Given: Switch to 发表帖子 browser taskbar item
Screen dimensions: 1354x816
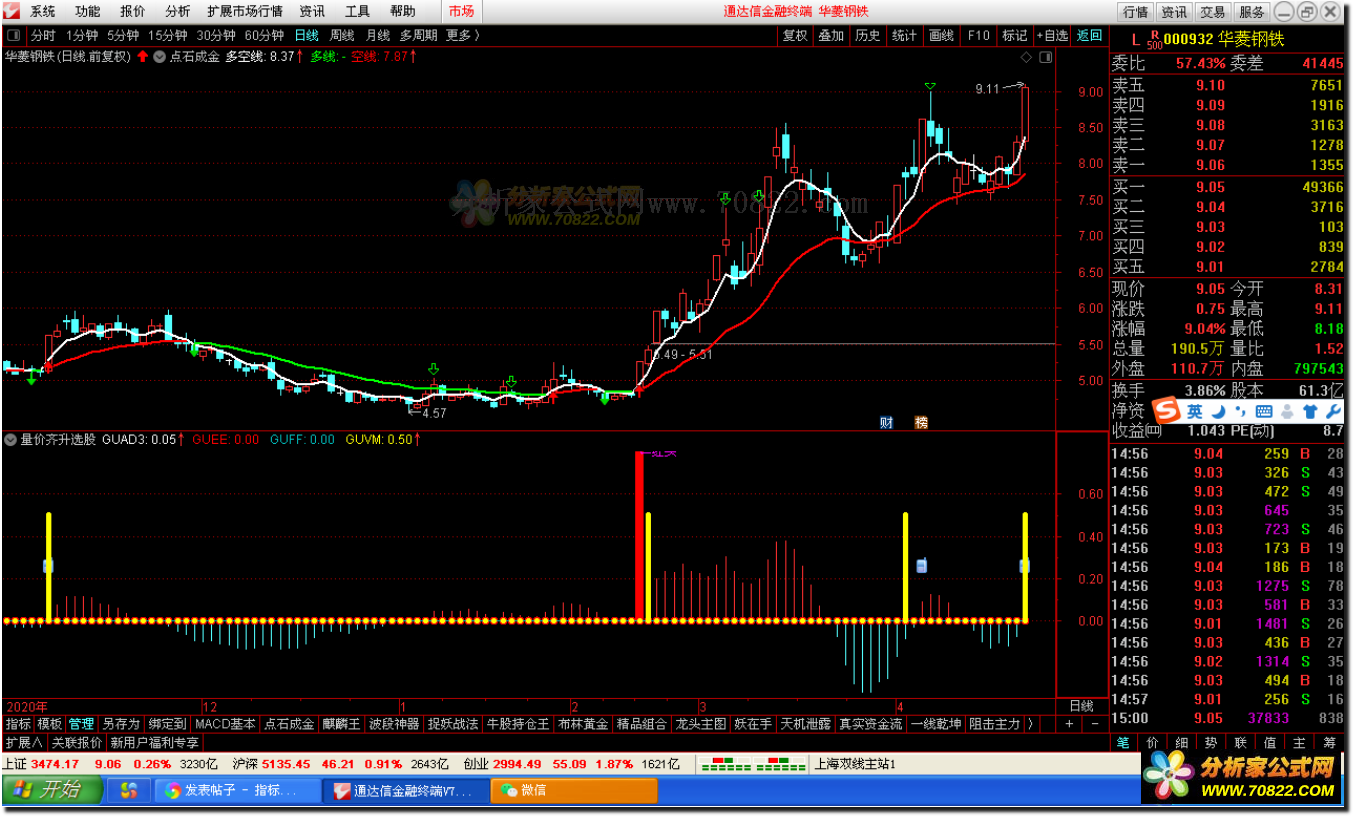Looking at the screenshot, I should (x=238, y=790).
